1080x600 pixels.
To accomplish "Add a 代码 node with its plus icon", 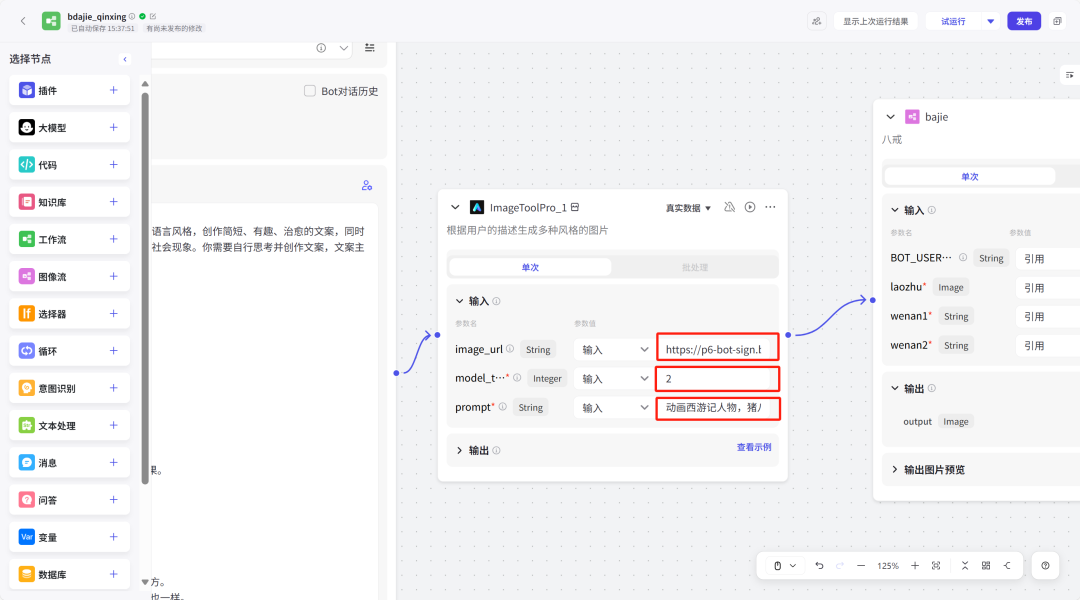I will pyautogui.click(x=114, y=165).
